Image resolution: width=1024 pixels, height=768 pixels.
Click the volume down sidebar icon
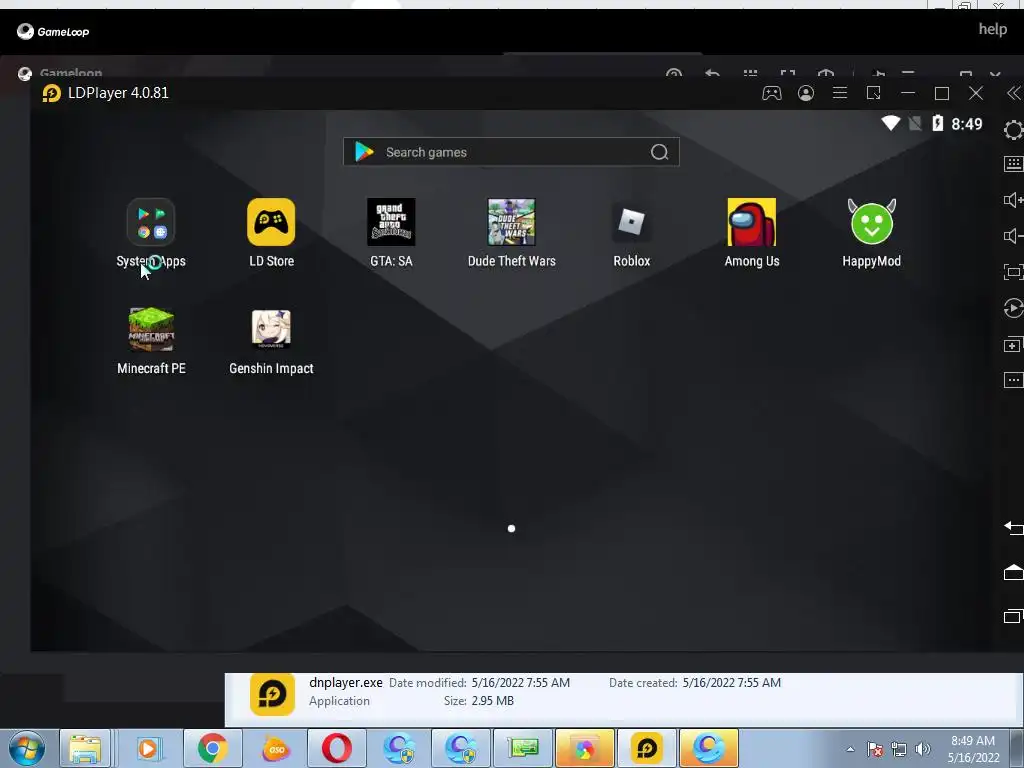1014,236
